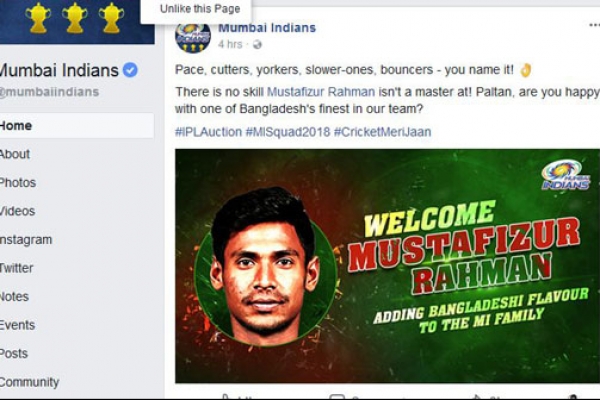600x400 pixels.
Task: Open the Videos section
Action: pos(17,211)
